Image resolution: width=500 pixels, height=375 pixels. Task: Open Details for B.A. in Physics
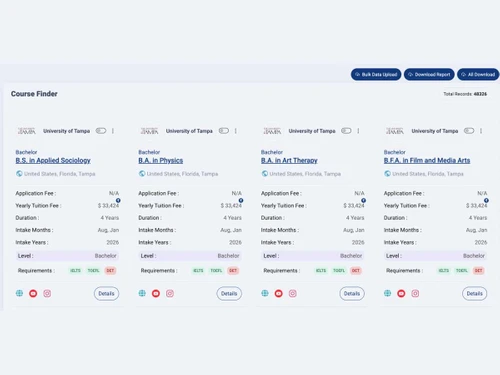coord(229,294)
